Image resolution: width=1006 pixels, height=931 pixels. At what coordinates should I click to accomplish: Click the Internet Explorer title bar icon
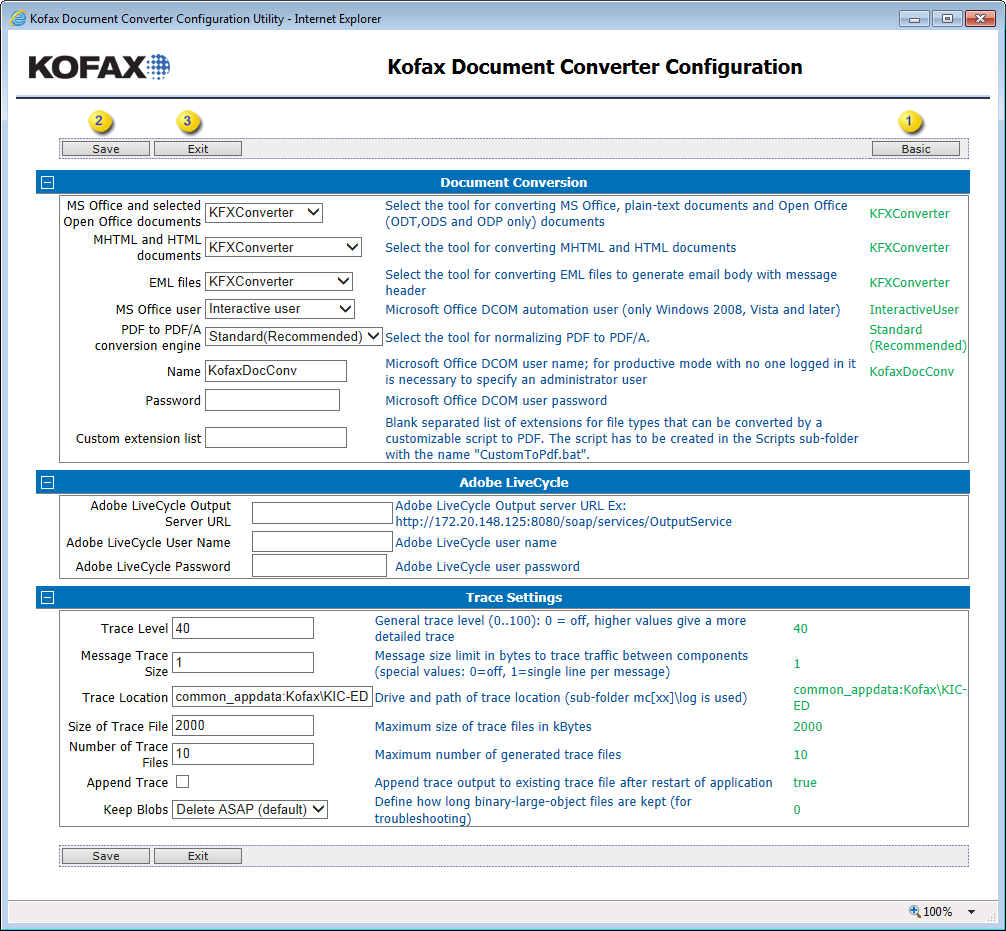coord(18,19)
